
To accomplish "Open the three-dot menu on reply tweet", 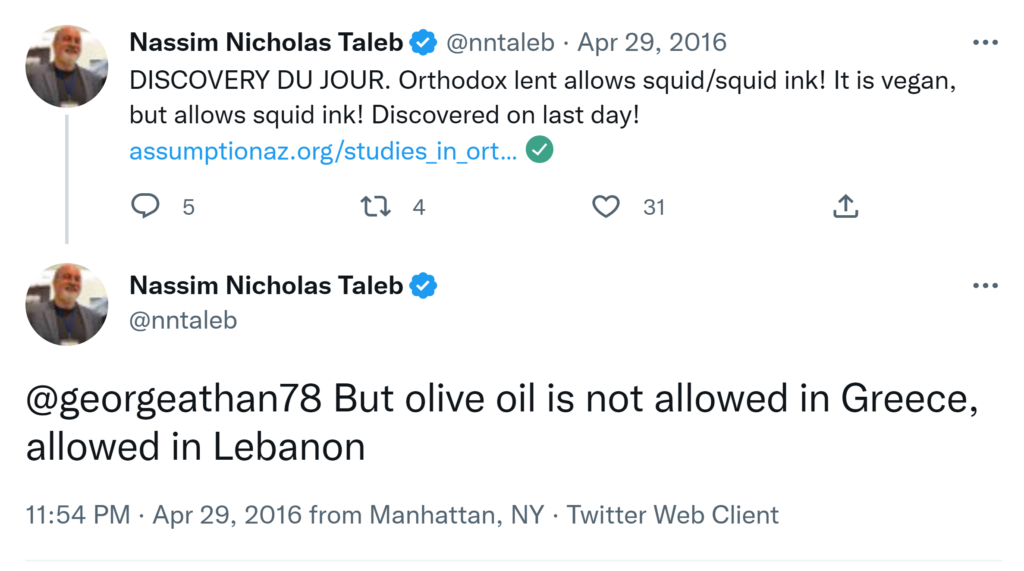I will pyautogui.click(x=985, y=286).
